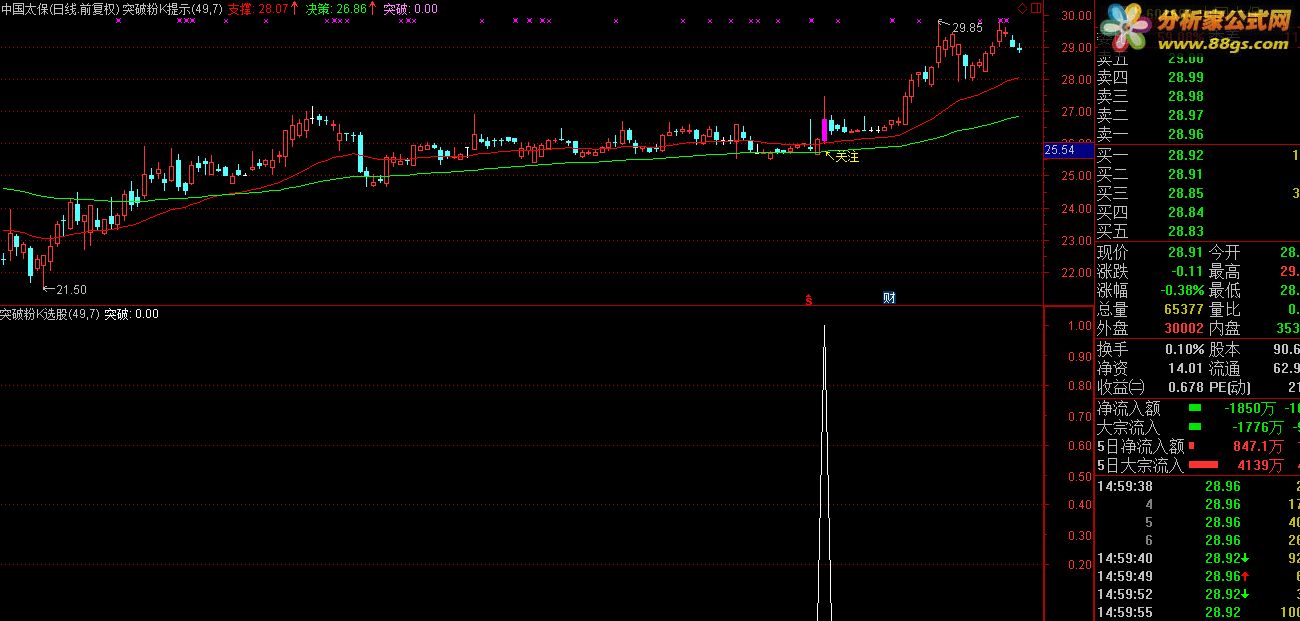Click the 涨跌 -0.11 value
Viewport: 1300px width, 621px height.
1185,272
